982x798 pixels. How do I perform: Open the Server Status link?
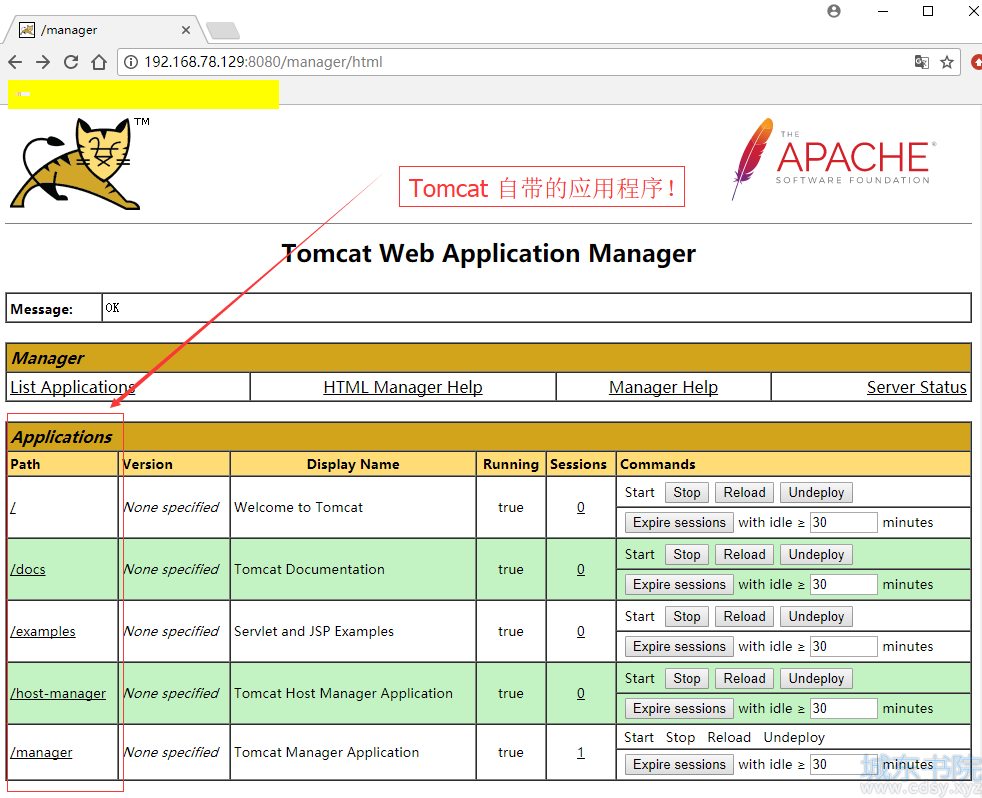click(x=917, y=387)
